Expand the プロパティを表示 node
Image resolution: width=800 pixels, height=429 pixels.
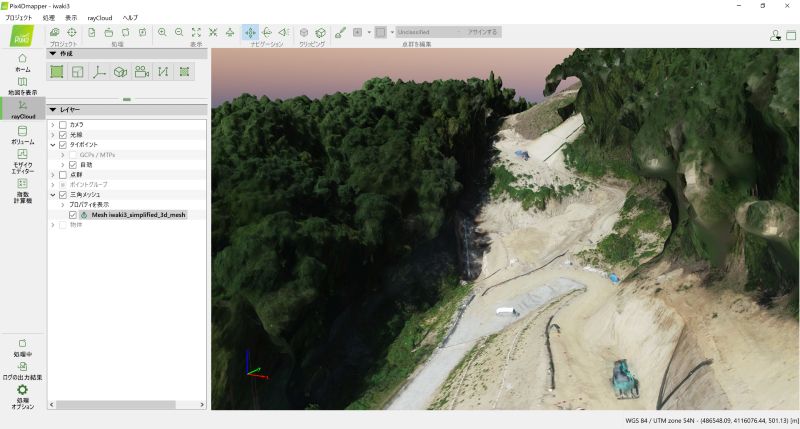click(x=62, y=204)
